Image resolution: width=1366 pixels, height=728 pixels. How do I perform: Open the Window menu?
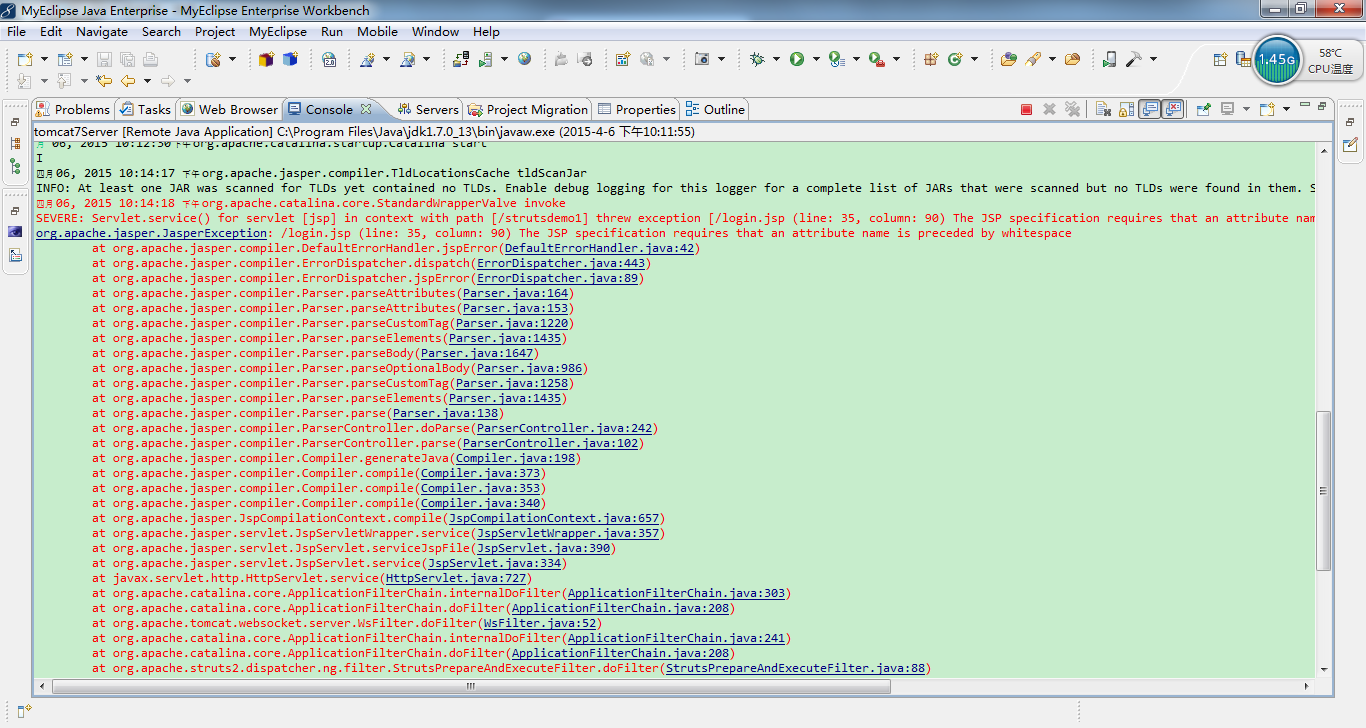tap(435, 31)
